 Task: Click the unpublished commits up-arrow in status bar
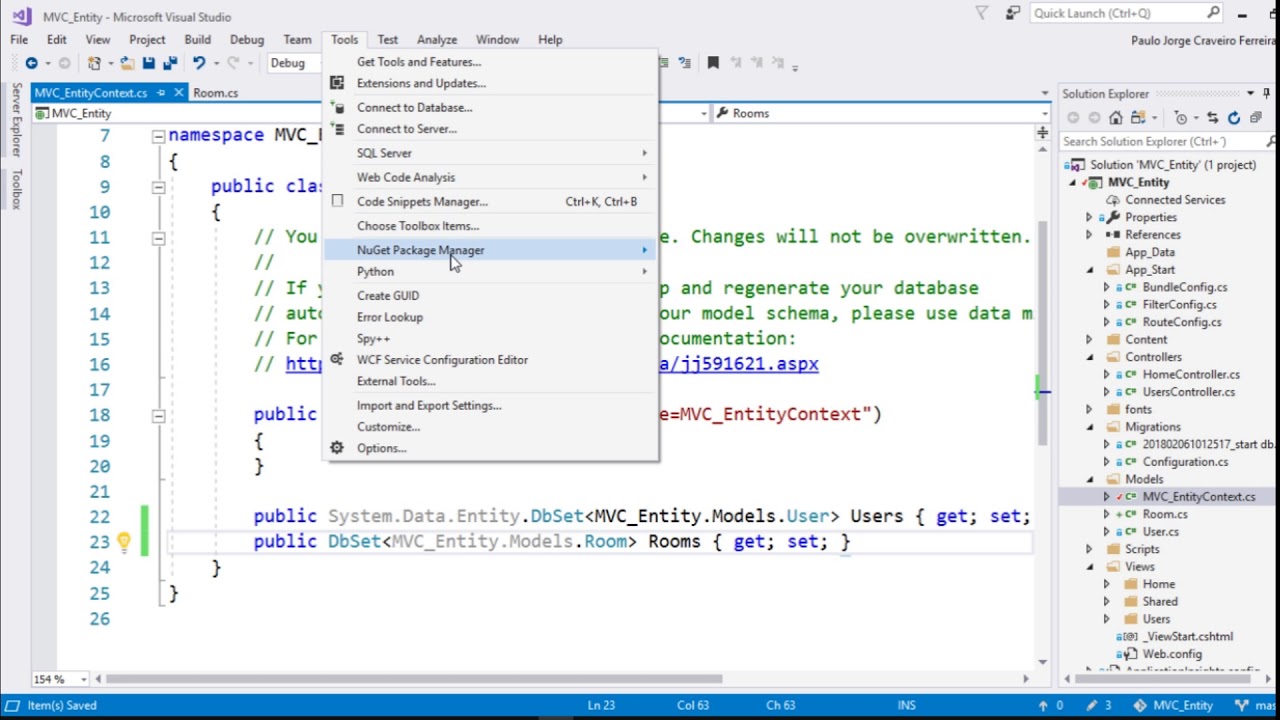click(x=1044, y=705)
